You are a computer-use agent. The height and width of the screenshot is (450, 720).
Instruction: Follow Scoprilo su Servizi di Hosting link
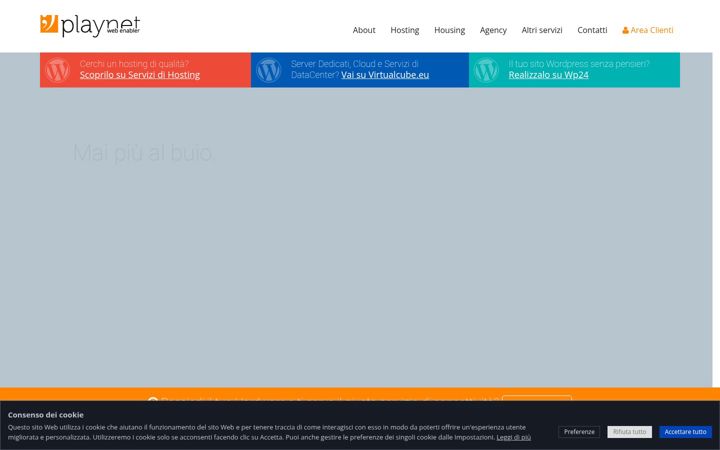[140, 75]
